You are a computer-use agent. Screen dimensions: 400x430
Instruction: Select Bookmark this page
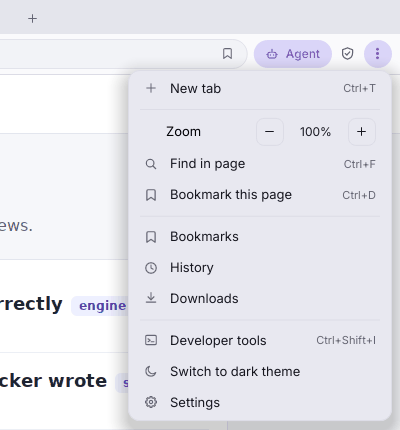coord(260,195)
